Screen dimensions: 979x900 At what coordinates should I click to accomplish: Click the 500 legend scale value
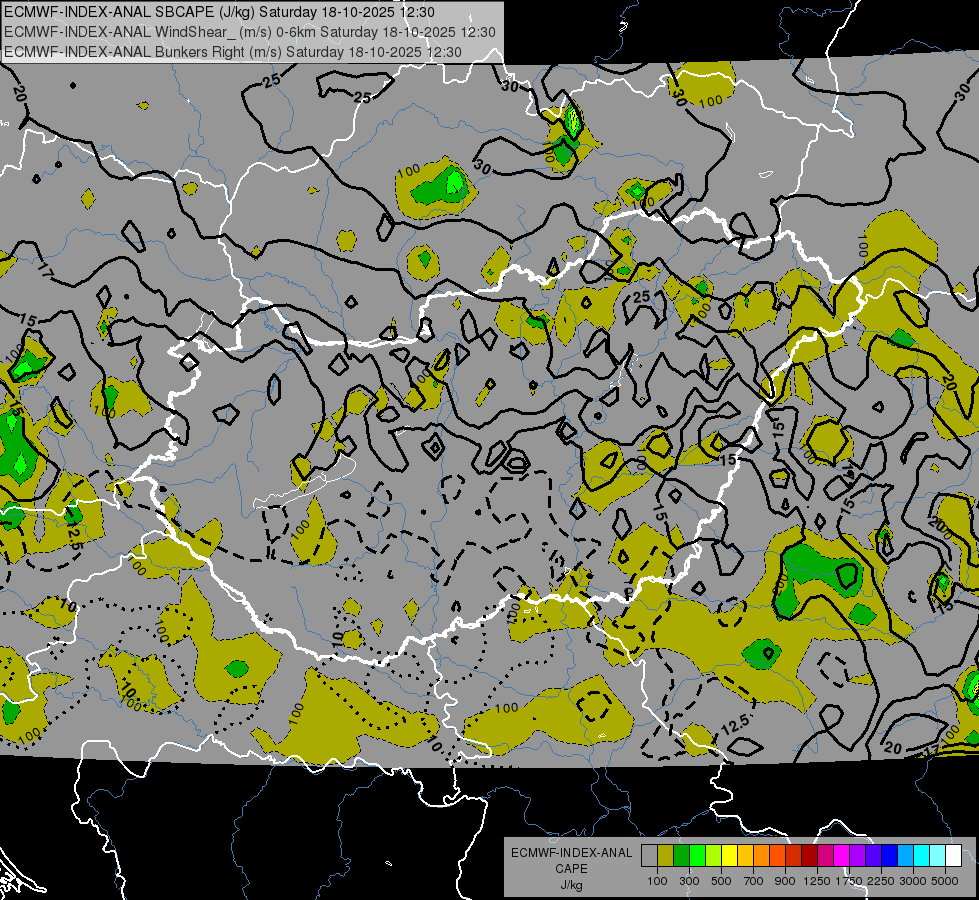point(722,881)
